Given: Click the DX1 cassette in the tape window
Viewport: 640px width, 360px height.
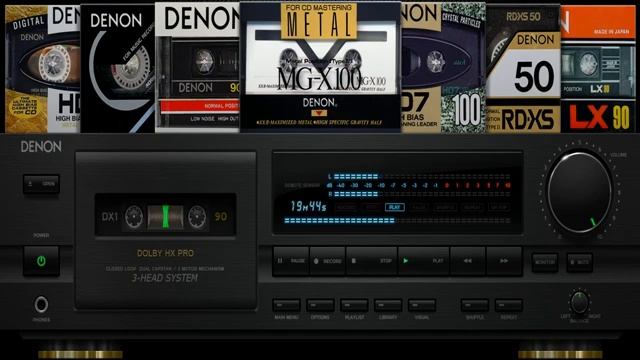Looking at the screenshot, I should click(x=165, y=216).
